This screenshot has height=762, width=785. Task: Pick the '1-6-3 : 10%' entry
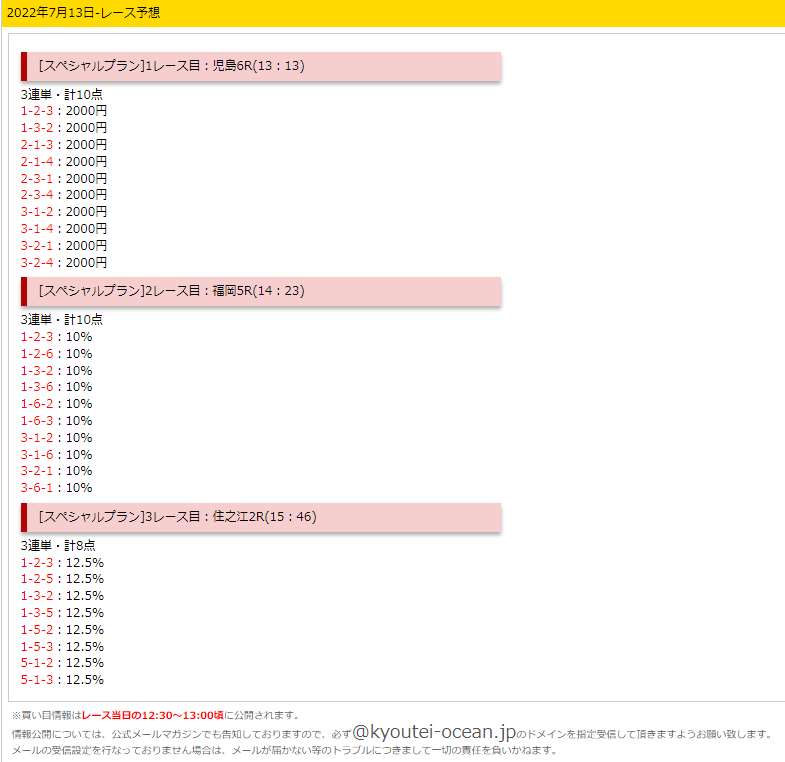(57, 421)
